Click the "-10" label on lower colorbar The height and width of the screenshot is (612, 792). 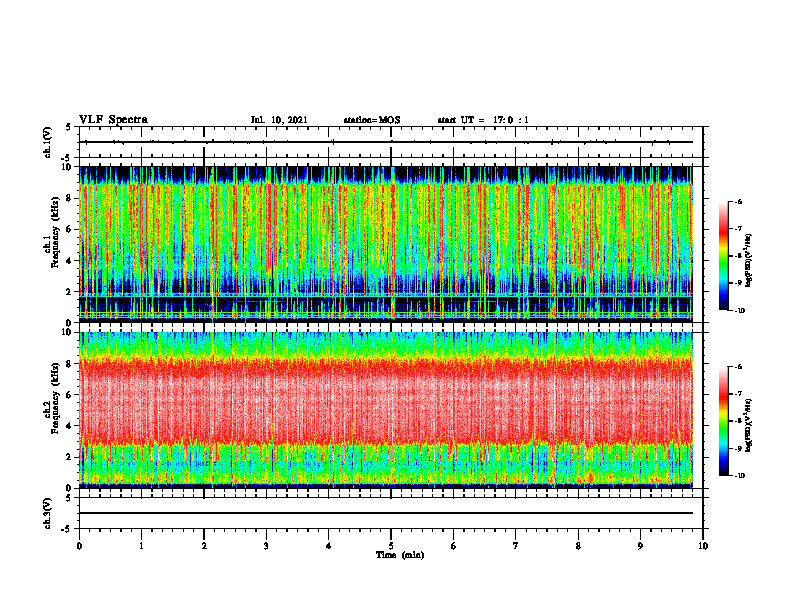(739, 476)
